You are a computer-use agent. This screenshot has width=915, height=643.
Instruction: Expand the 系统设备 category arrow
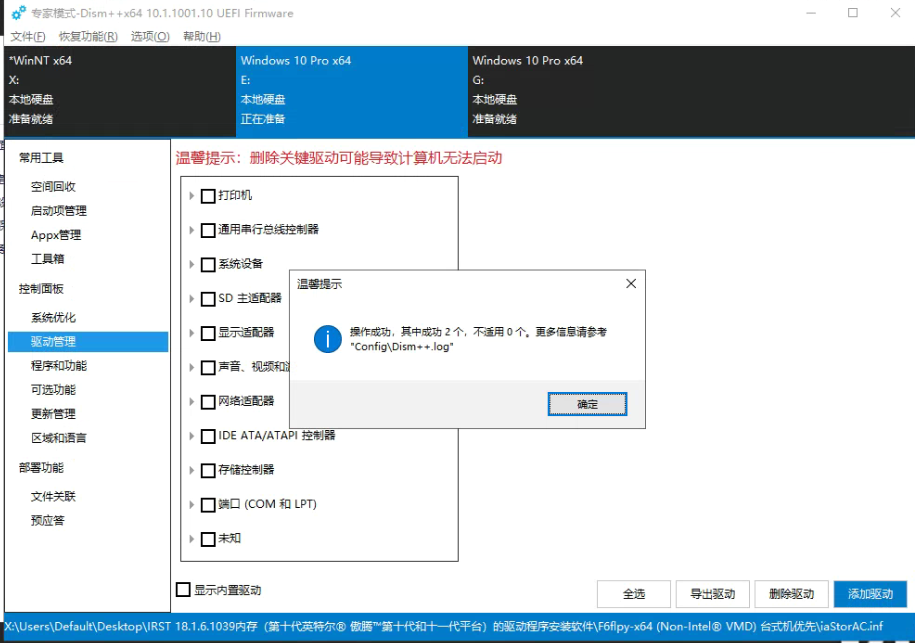(192, 265)
